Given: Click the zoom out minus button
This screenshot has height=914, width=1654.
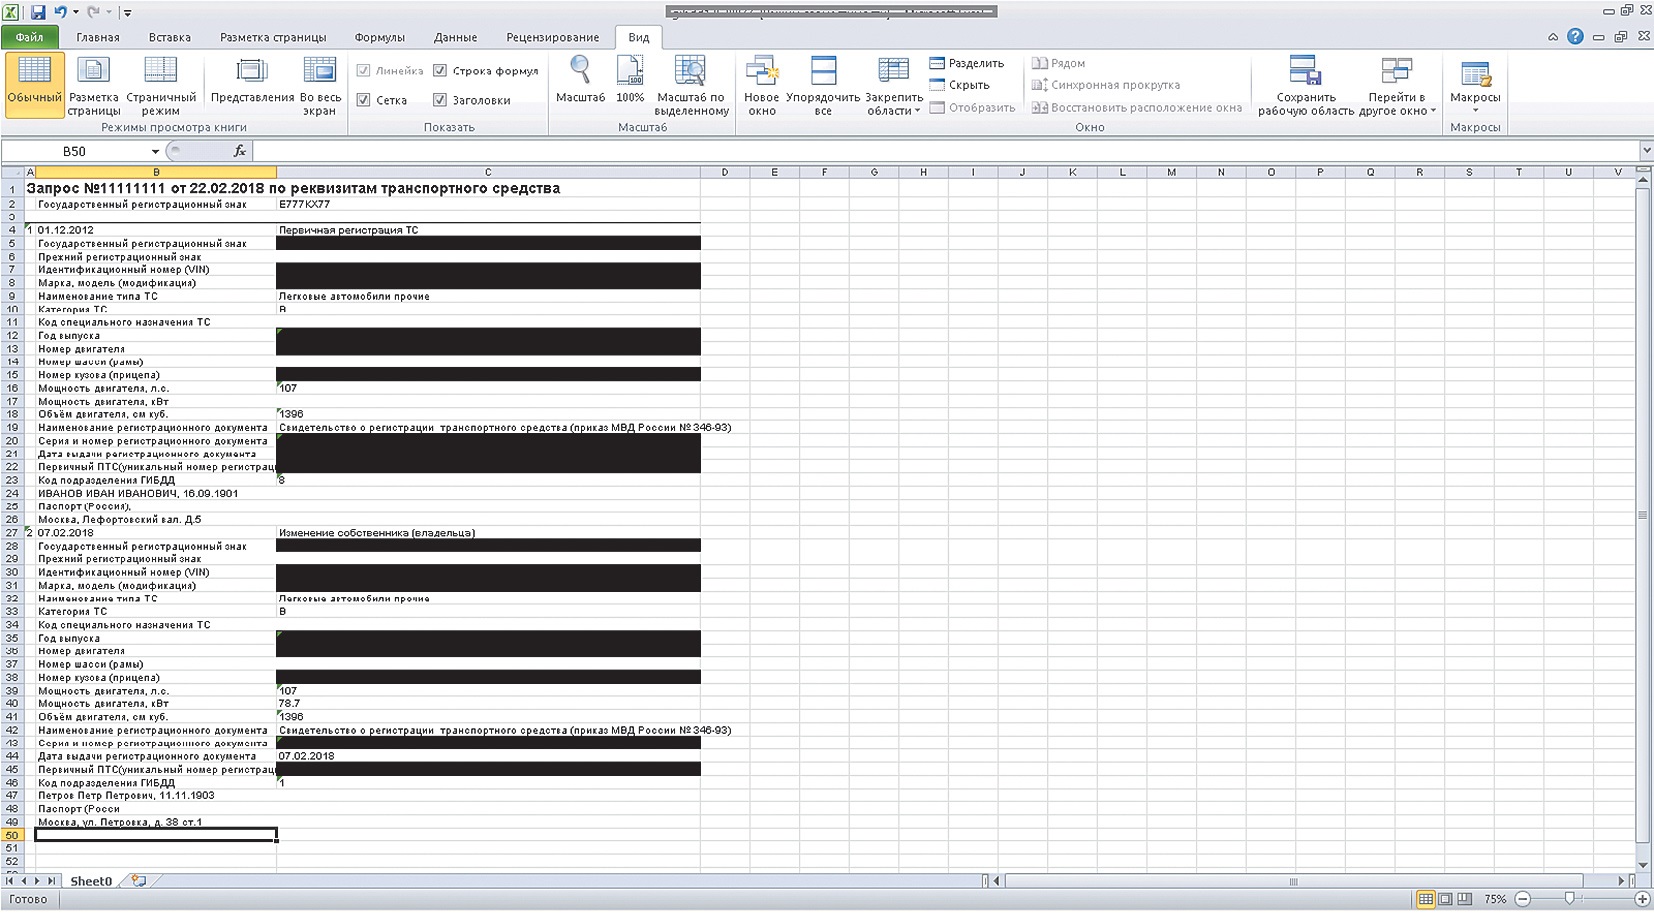Looking at the screenshot, I should (x=1523, y=899).
